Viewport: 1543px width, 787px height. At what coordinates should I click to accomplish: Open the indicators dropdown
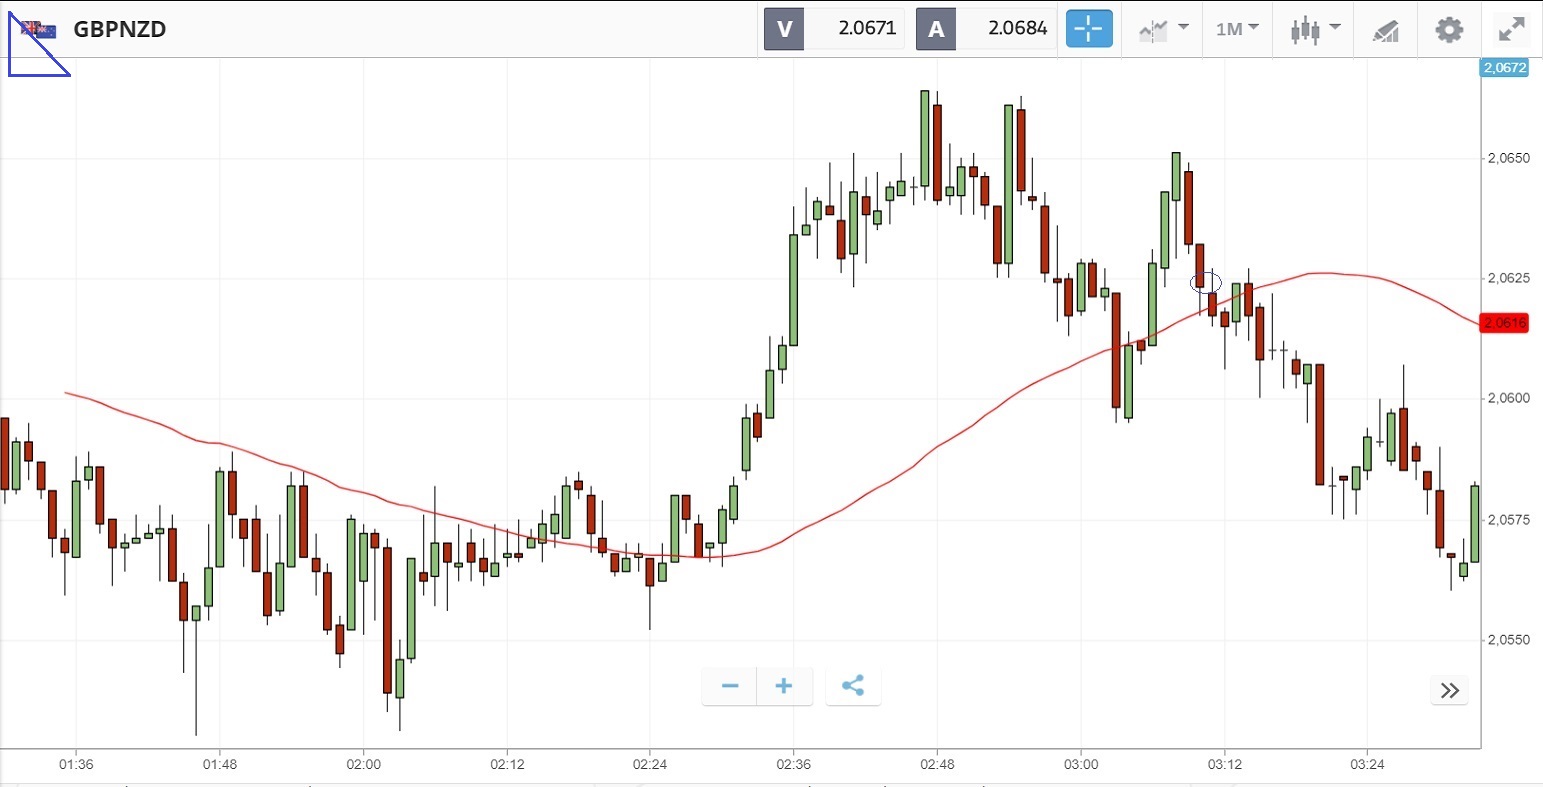(1162, 29)
